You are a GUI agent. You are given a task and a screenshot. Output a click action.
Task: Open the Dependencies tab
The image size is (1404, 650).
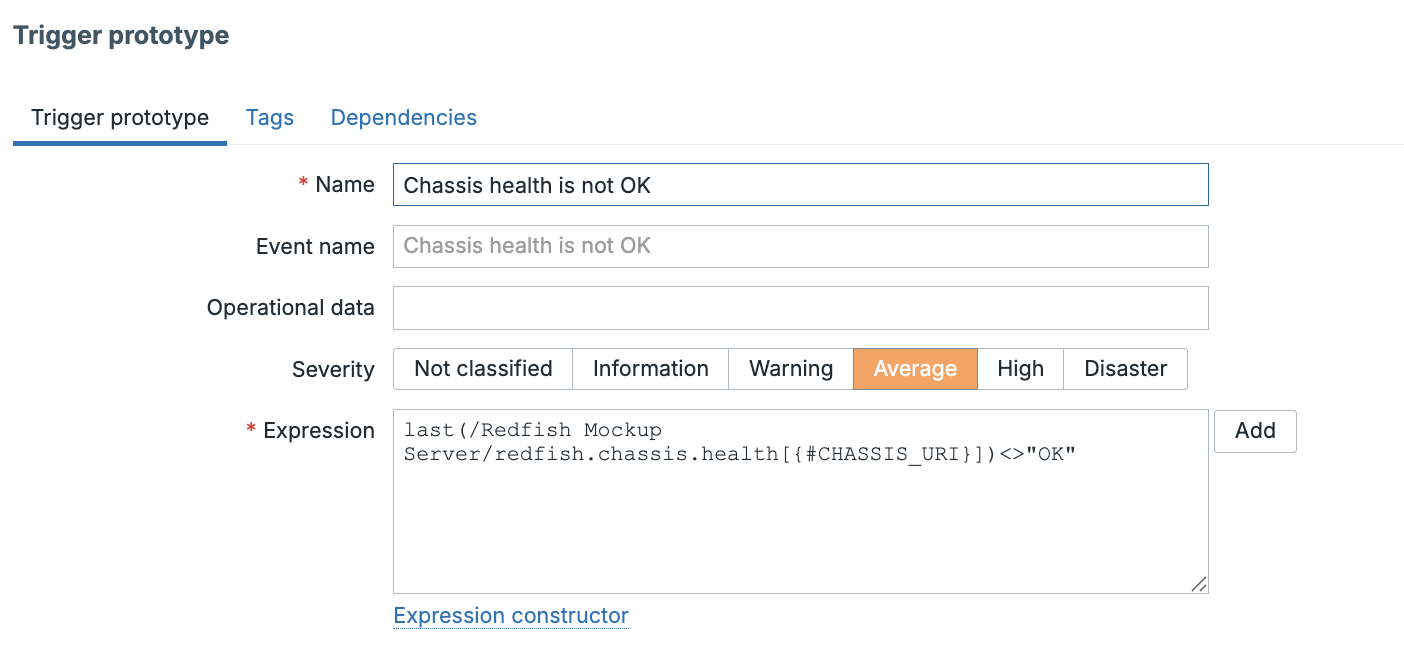click(403, 118)
